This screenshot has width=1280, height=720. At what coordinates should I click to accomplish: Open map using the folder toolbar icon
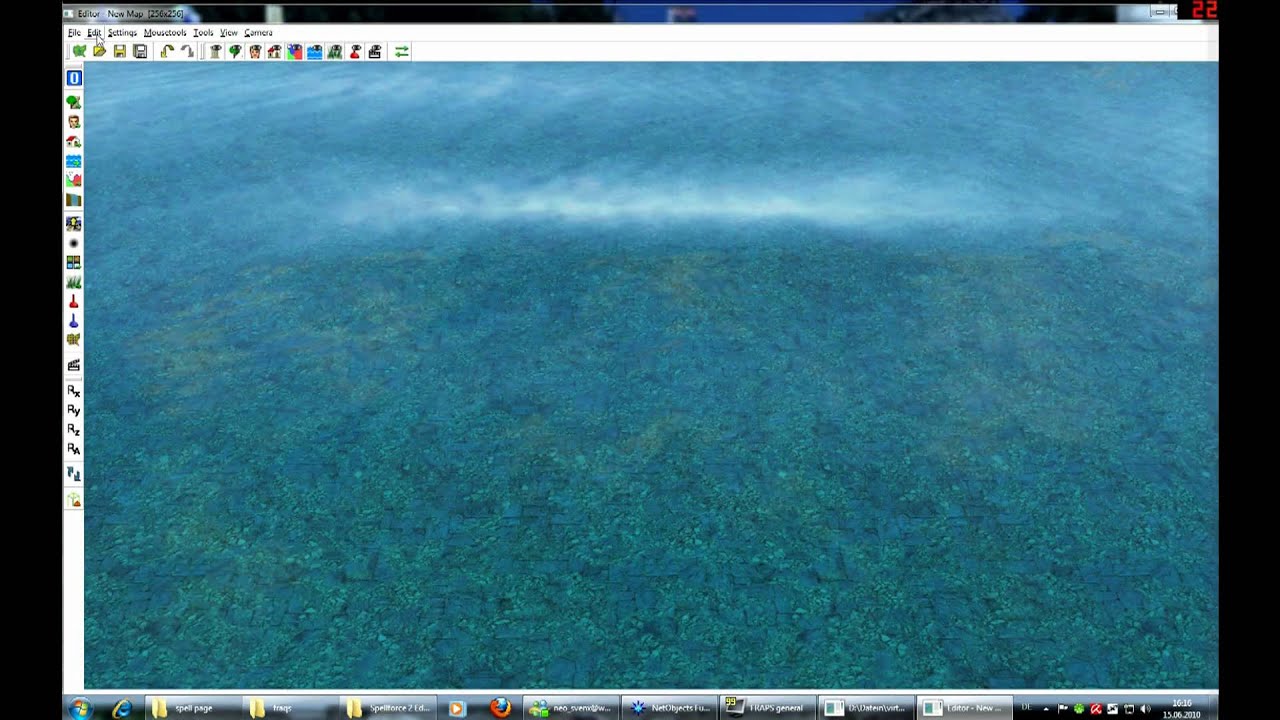click(99, 51)
